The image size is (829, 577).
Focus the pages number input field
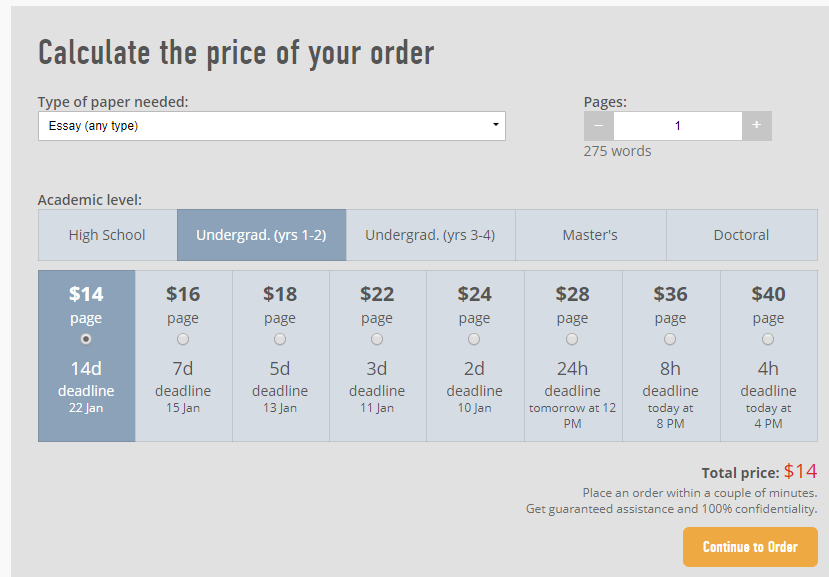tap(678, 126)
